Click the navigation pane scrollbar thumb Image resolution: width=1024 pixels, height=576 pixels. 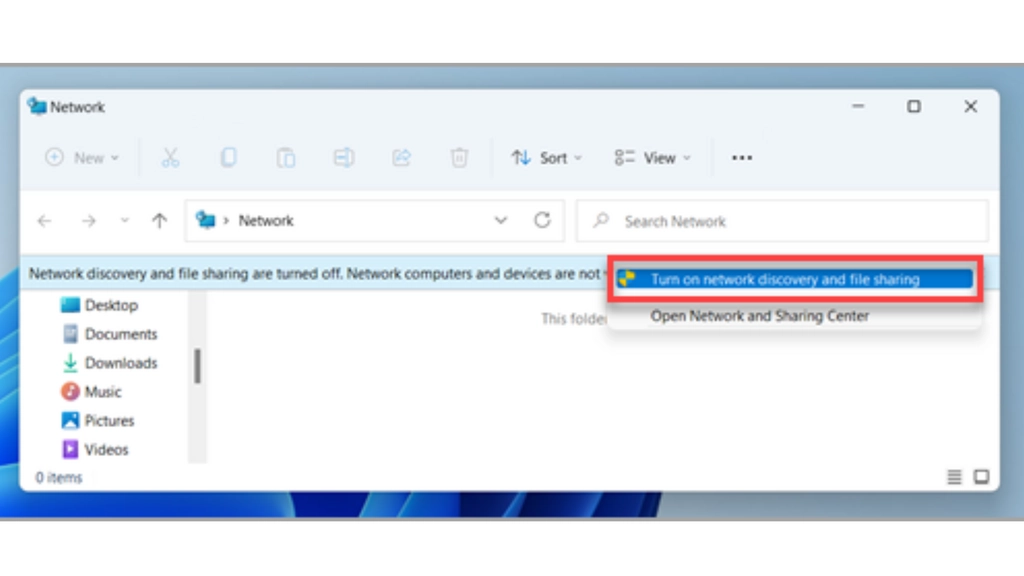point(197,366)
